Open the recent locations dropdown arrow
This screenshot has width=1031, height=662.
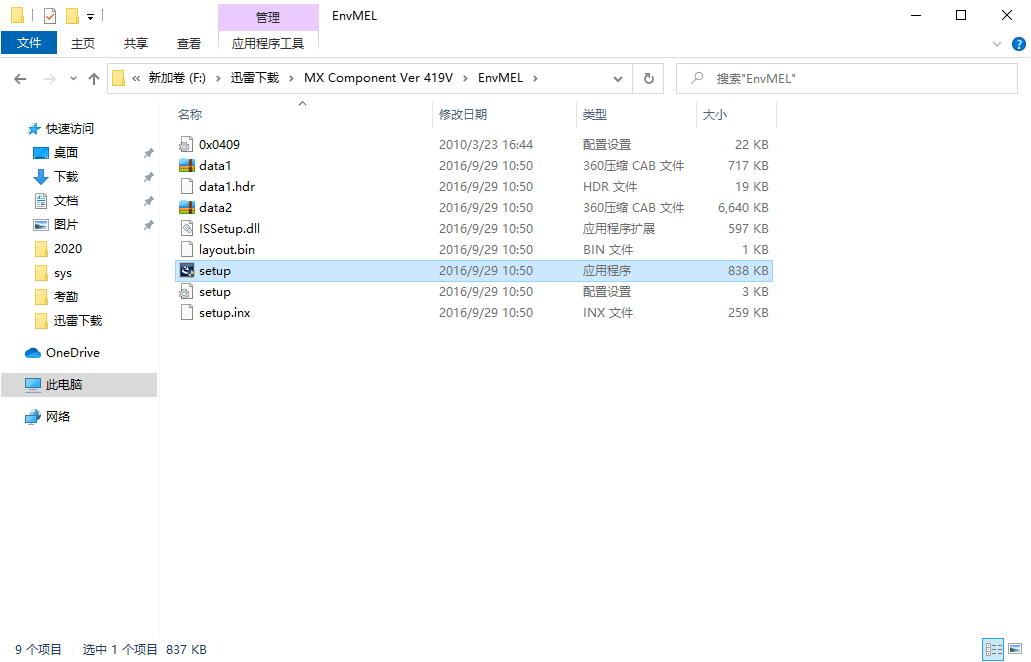pos(73,79)
